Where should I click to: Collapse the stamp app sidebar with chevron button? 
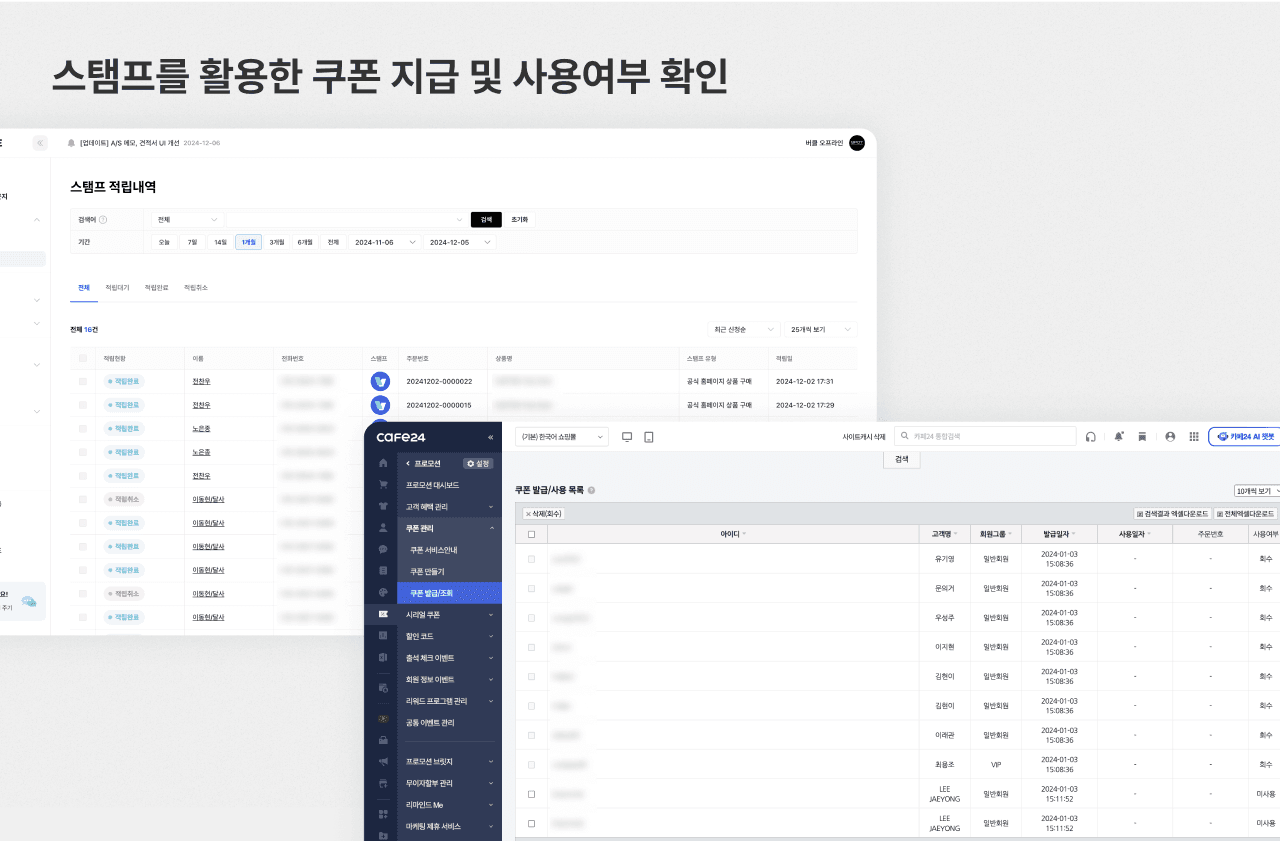(x=40, y=143)
